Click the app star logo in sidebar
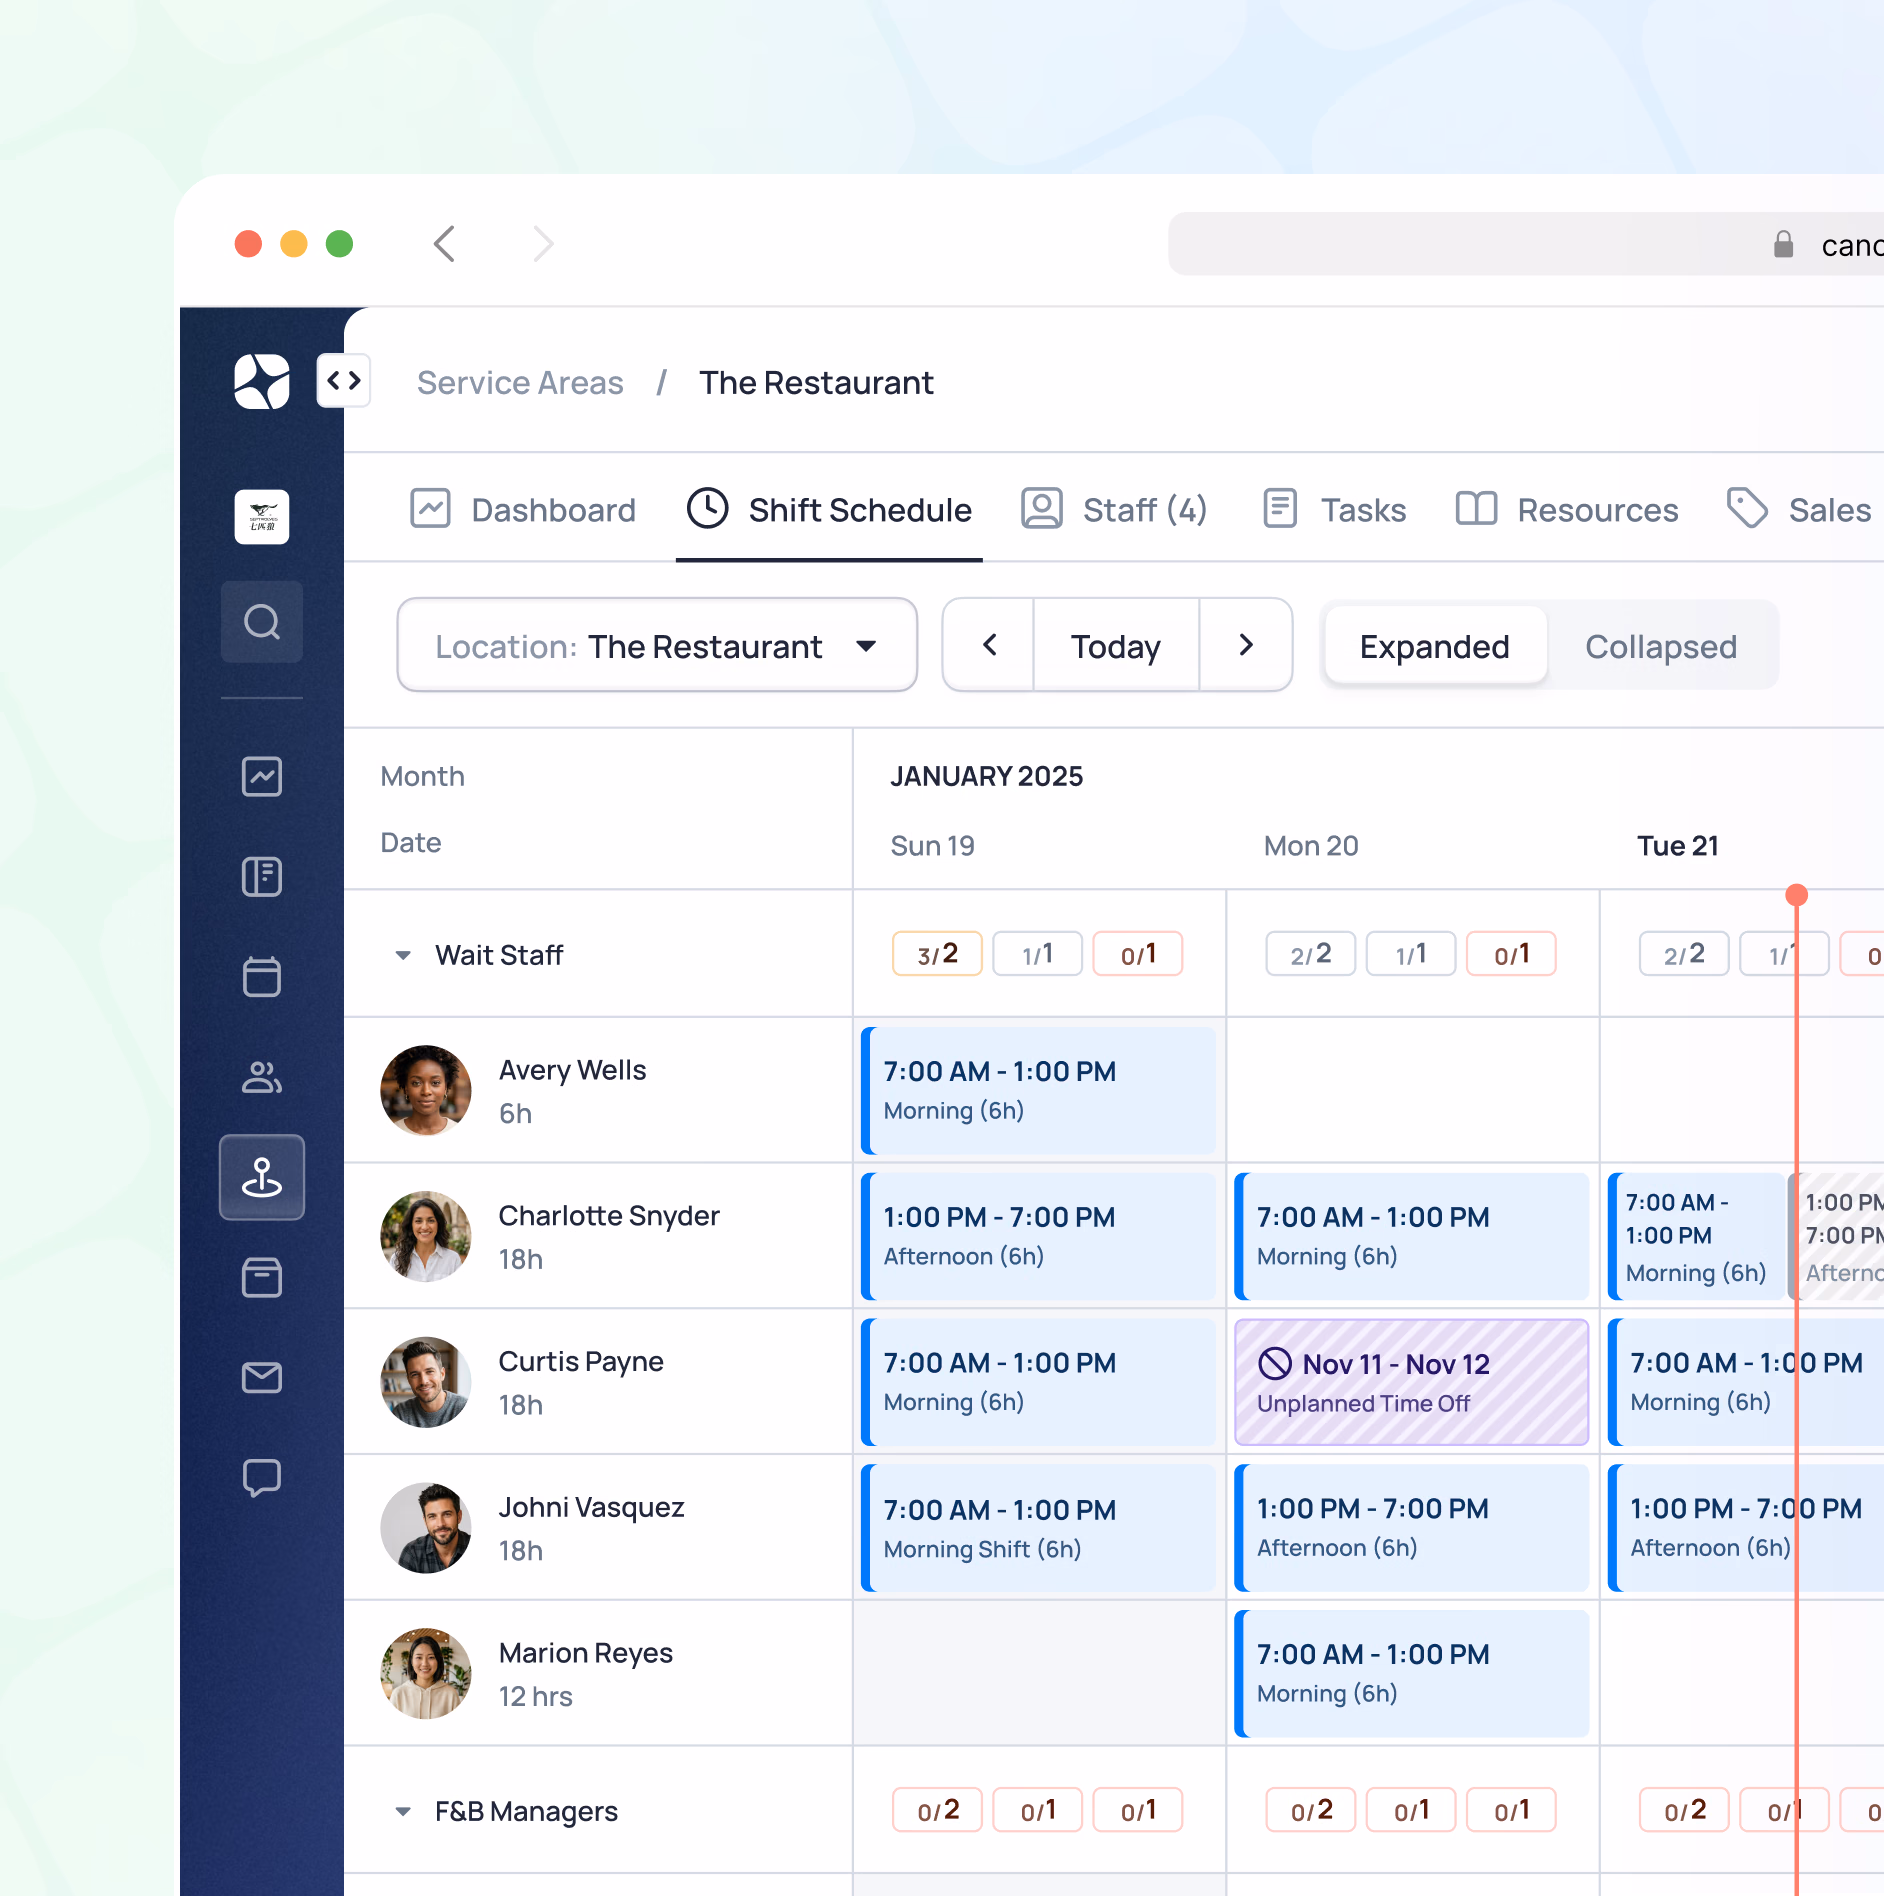Image resolution: width=1884 pixels, height=1896 pixels. (261, 381)
